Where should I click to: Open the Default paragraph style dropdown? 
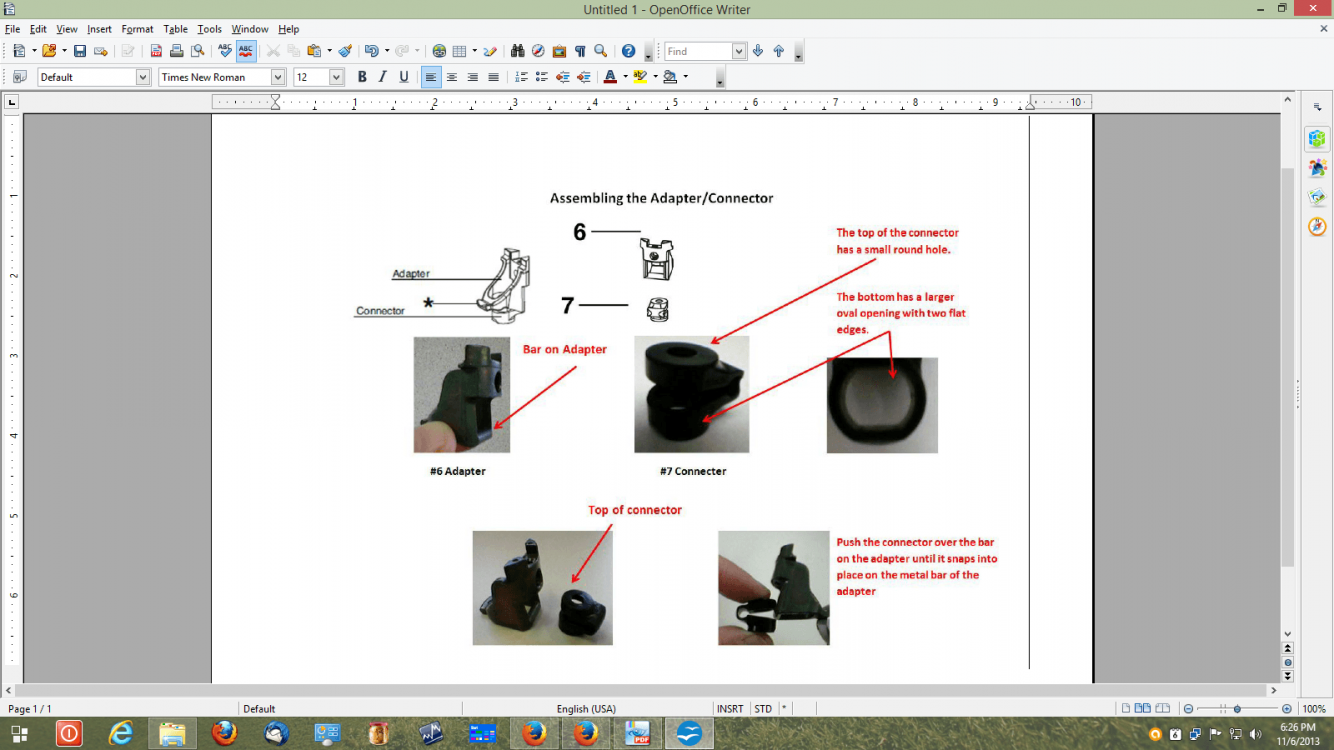[x=142, y=77]
